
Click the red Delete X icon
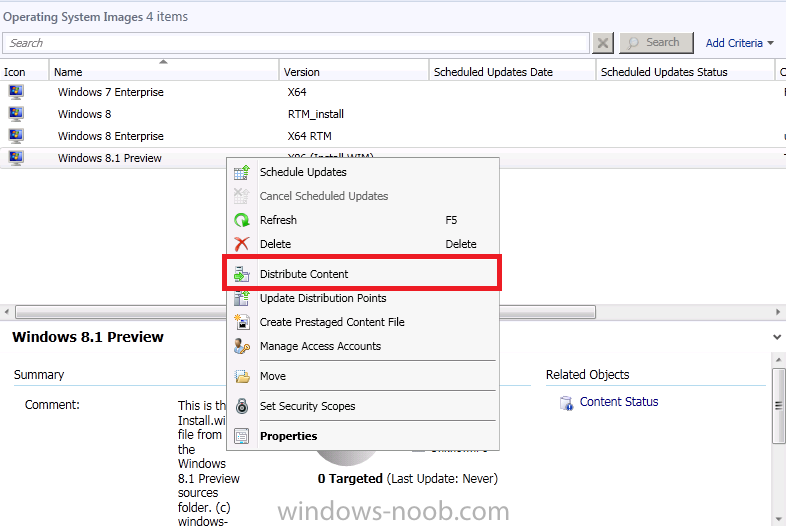241,244
